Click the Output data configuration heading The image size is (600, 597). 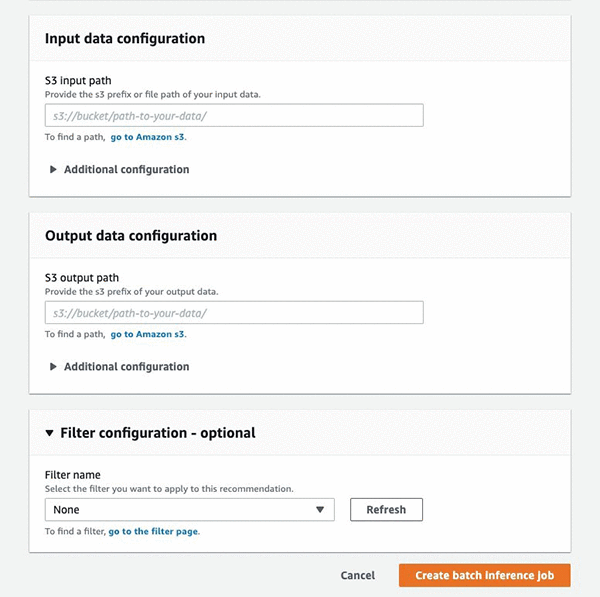coord(131,236)
